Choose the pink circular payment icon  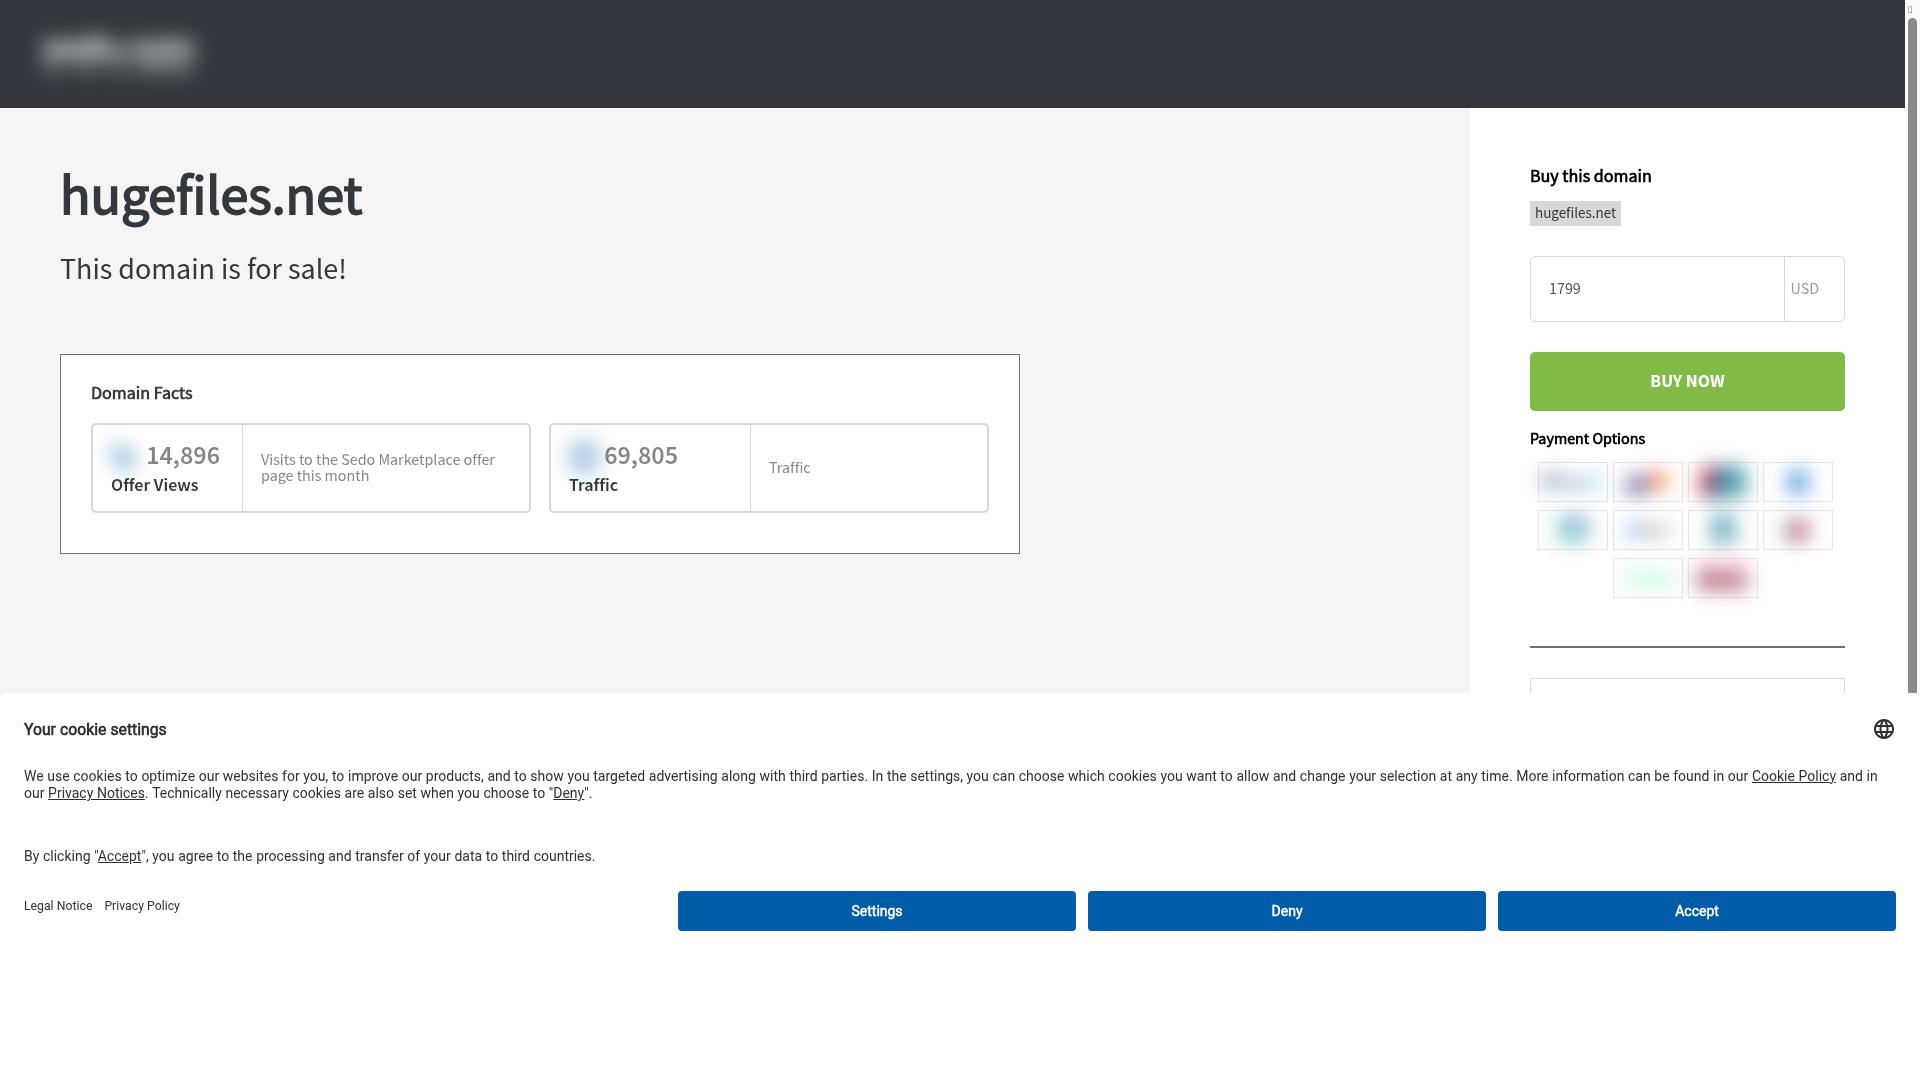pos(1797,529)
